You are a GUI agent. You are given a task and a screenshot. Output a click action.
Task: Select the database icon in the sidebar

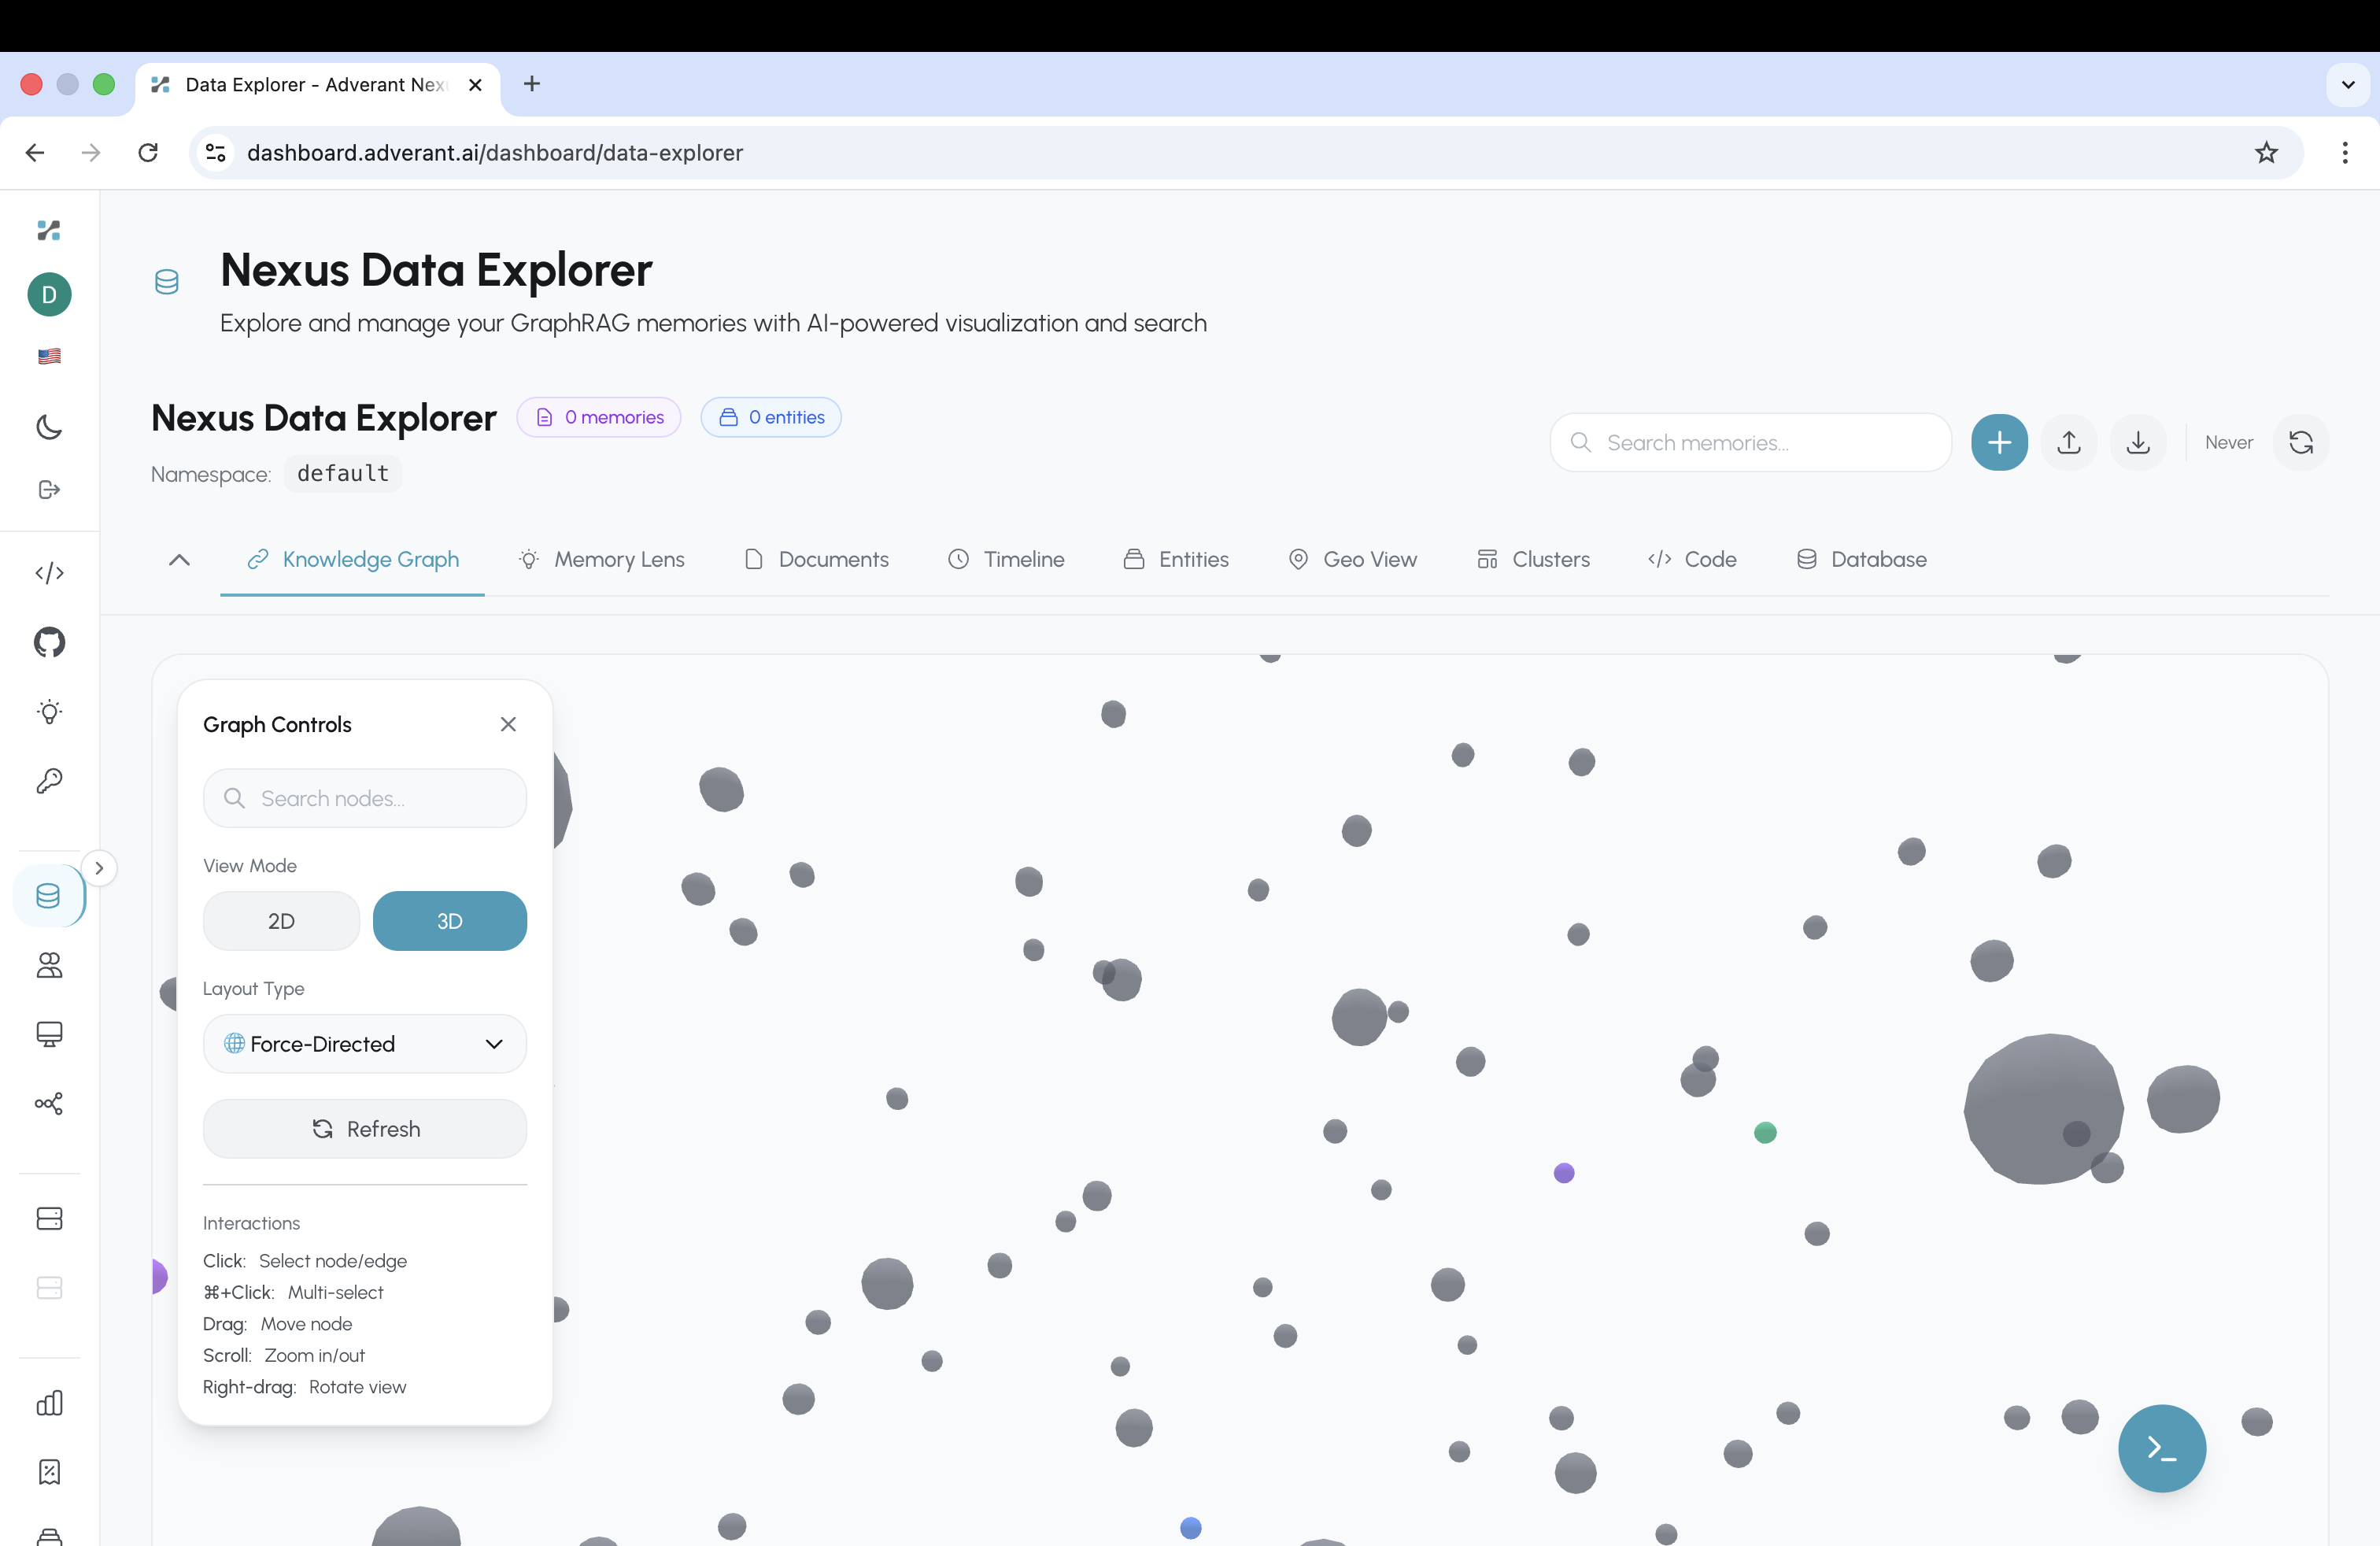(49, 896)
